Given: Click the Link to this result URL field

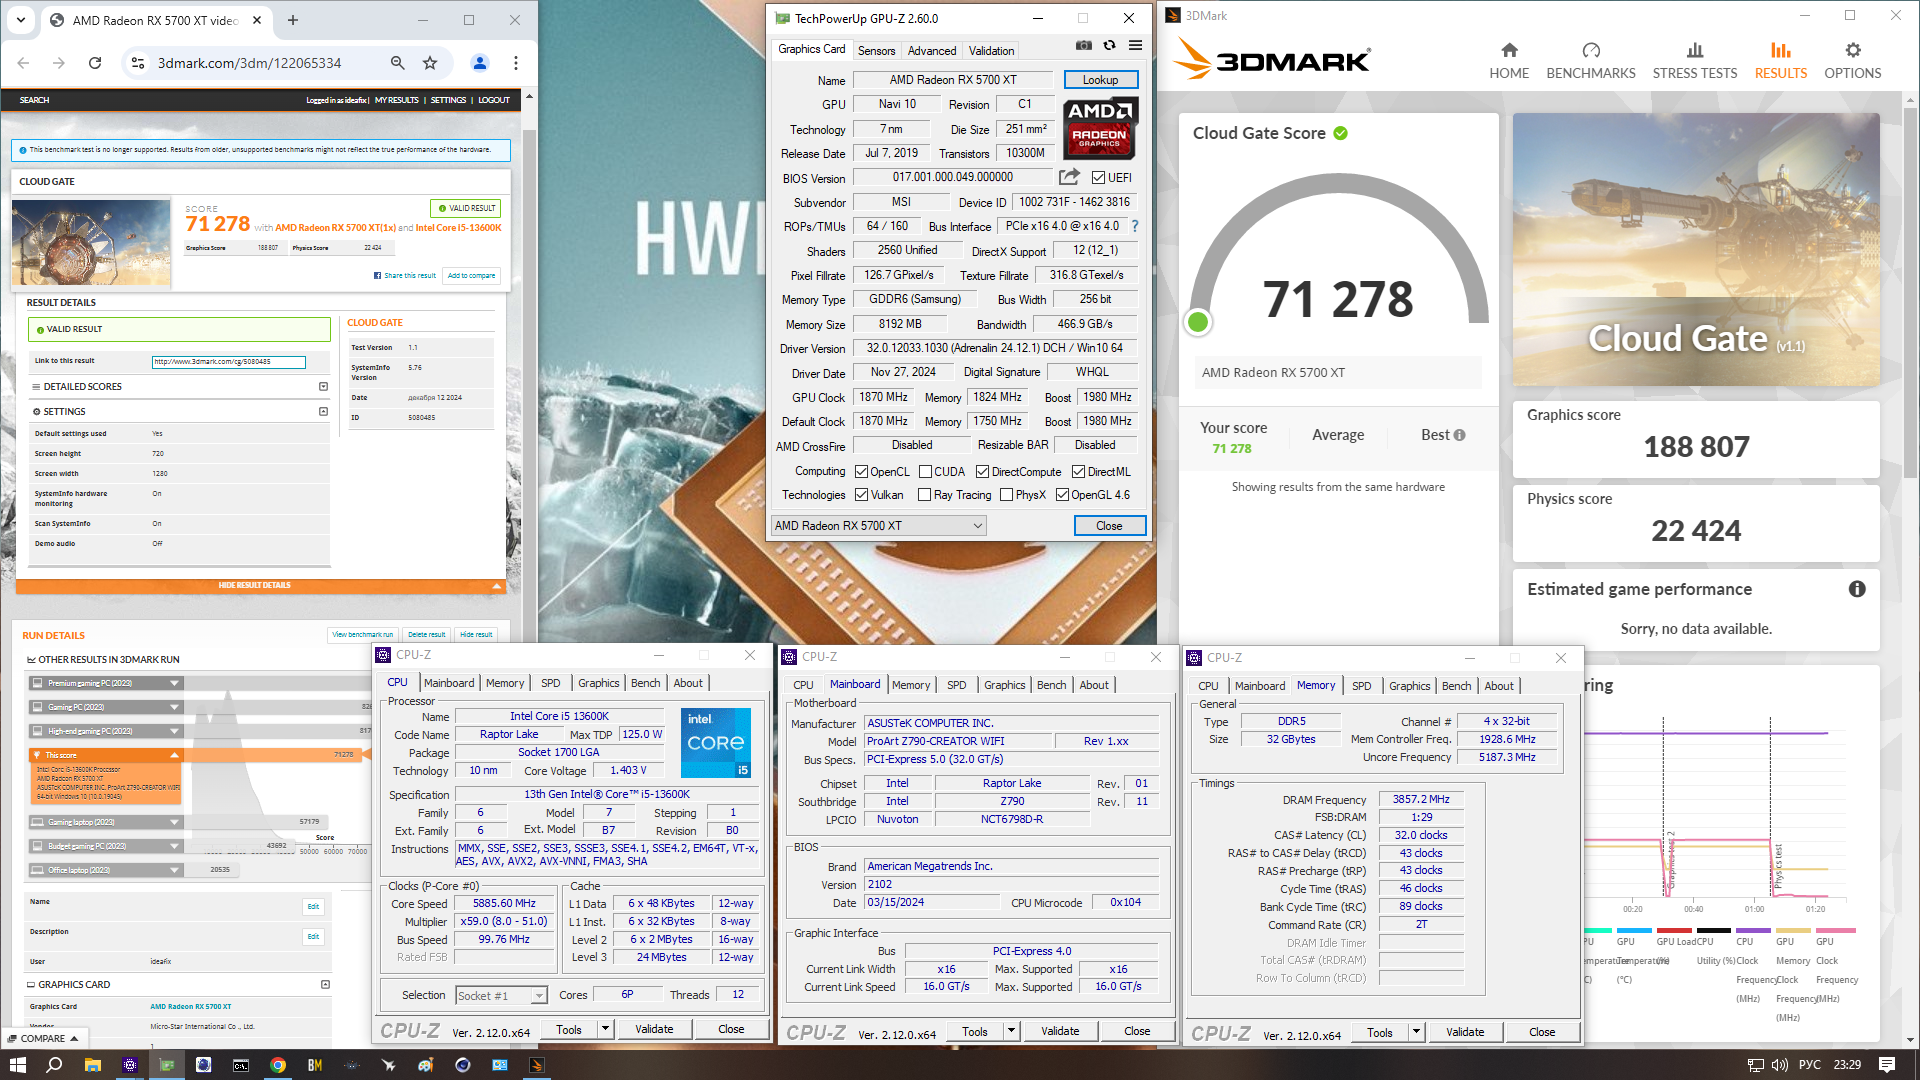Looking at the screenshot, I should (x=228, y=361).
